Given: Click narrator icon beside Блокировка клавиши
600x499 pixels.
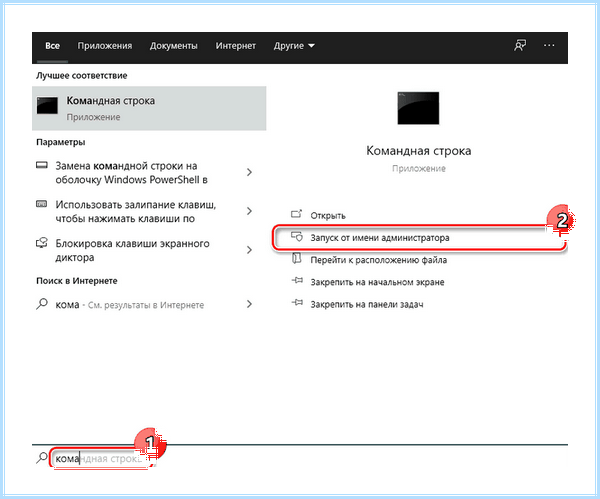Looking at the screenshot, I should (x=41, y=243).
